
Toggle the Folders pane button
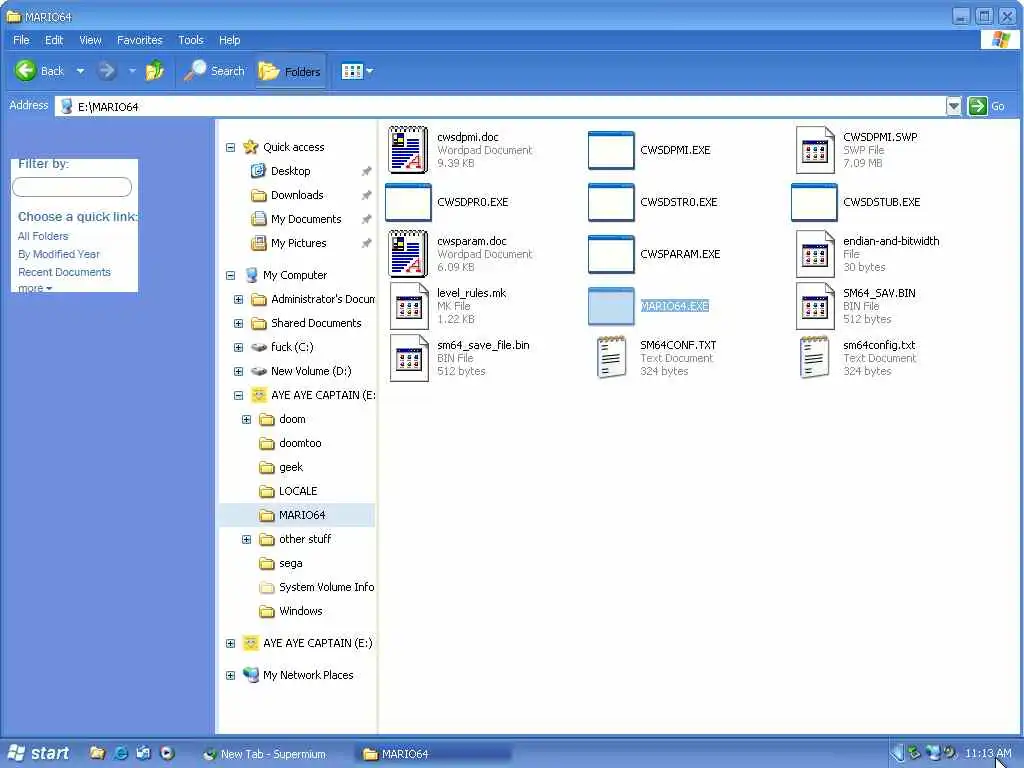click(289, 71)
